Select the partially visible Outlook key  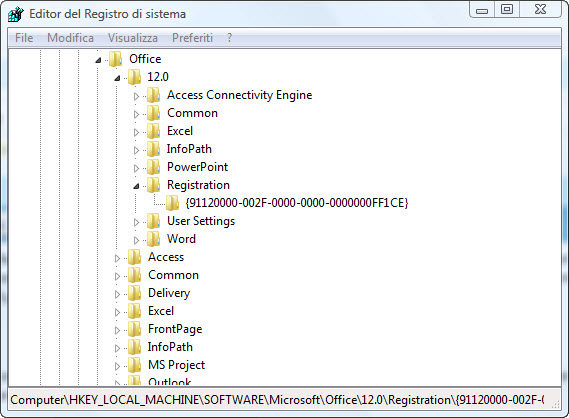pos(169,381)
